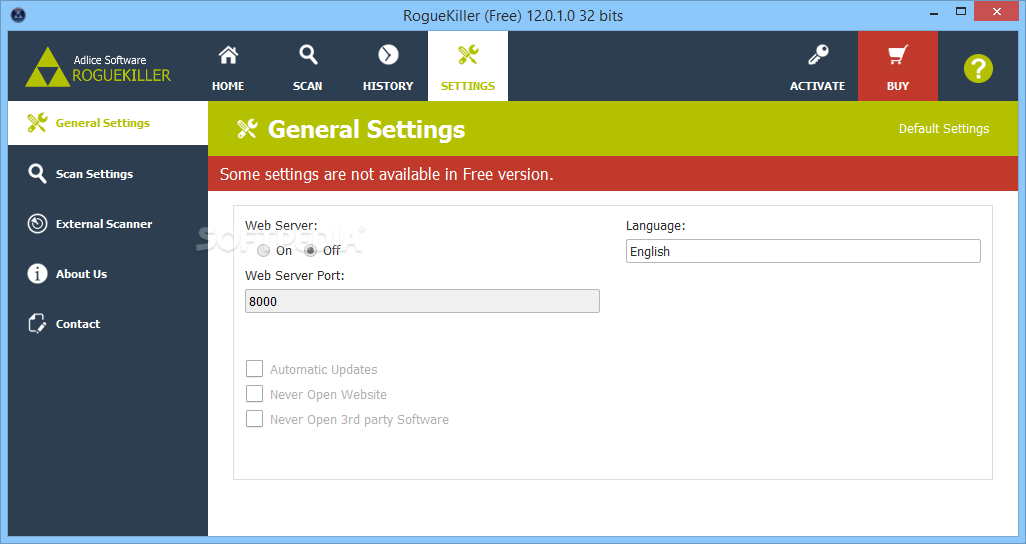Click the Web Server Port field
This screenshot has width=1026, height=544.
click(422, 301)
